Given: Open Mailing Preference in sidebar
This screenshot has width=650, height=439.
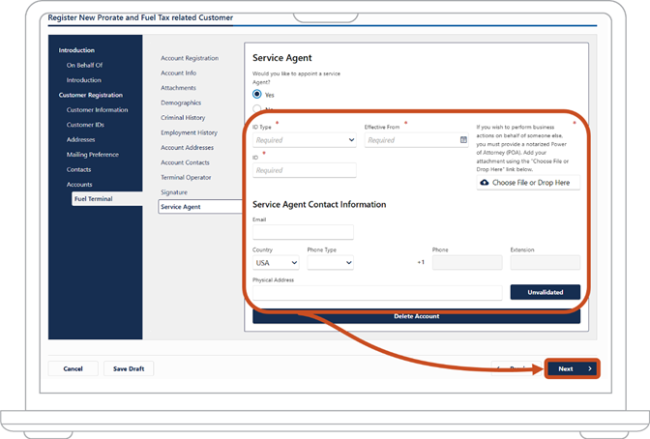Looking at the screenshot, I should point(92,155).
